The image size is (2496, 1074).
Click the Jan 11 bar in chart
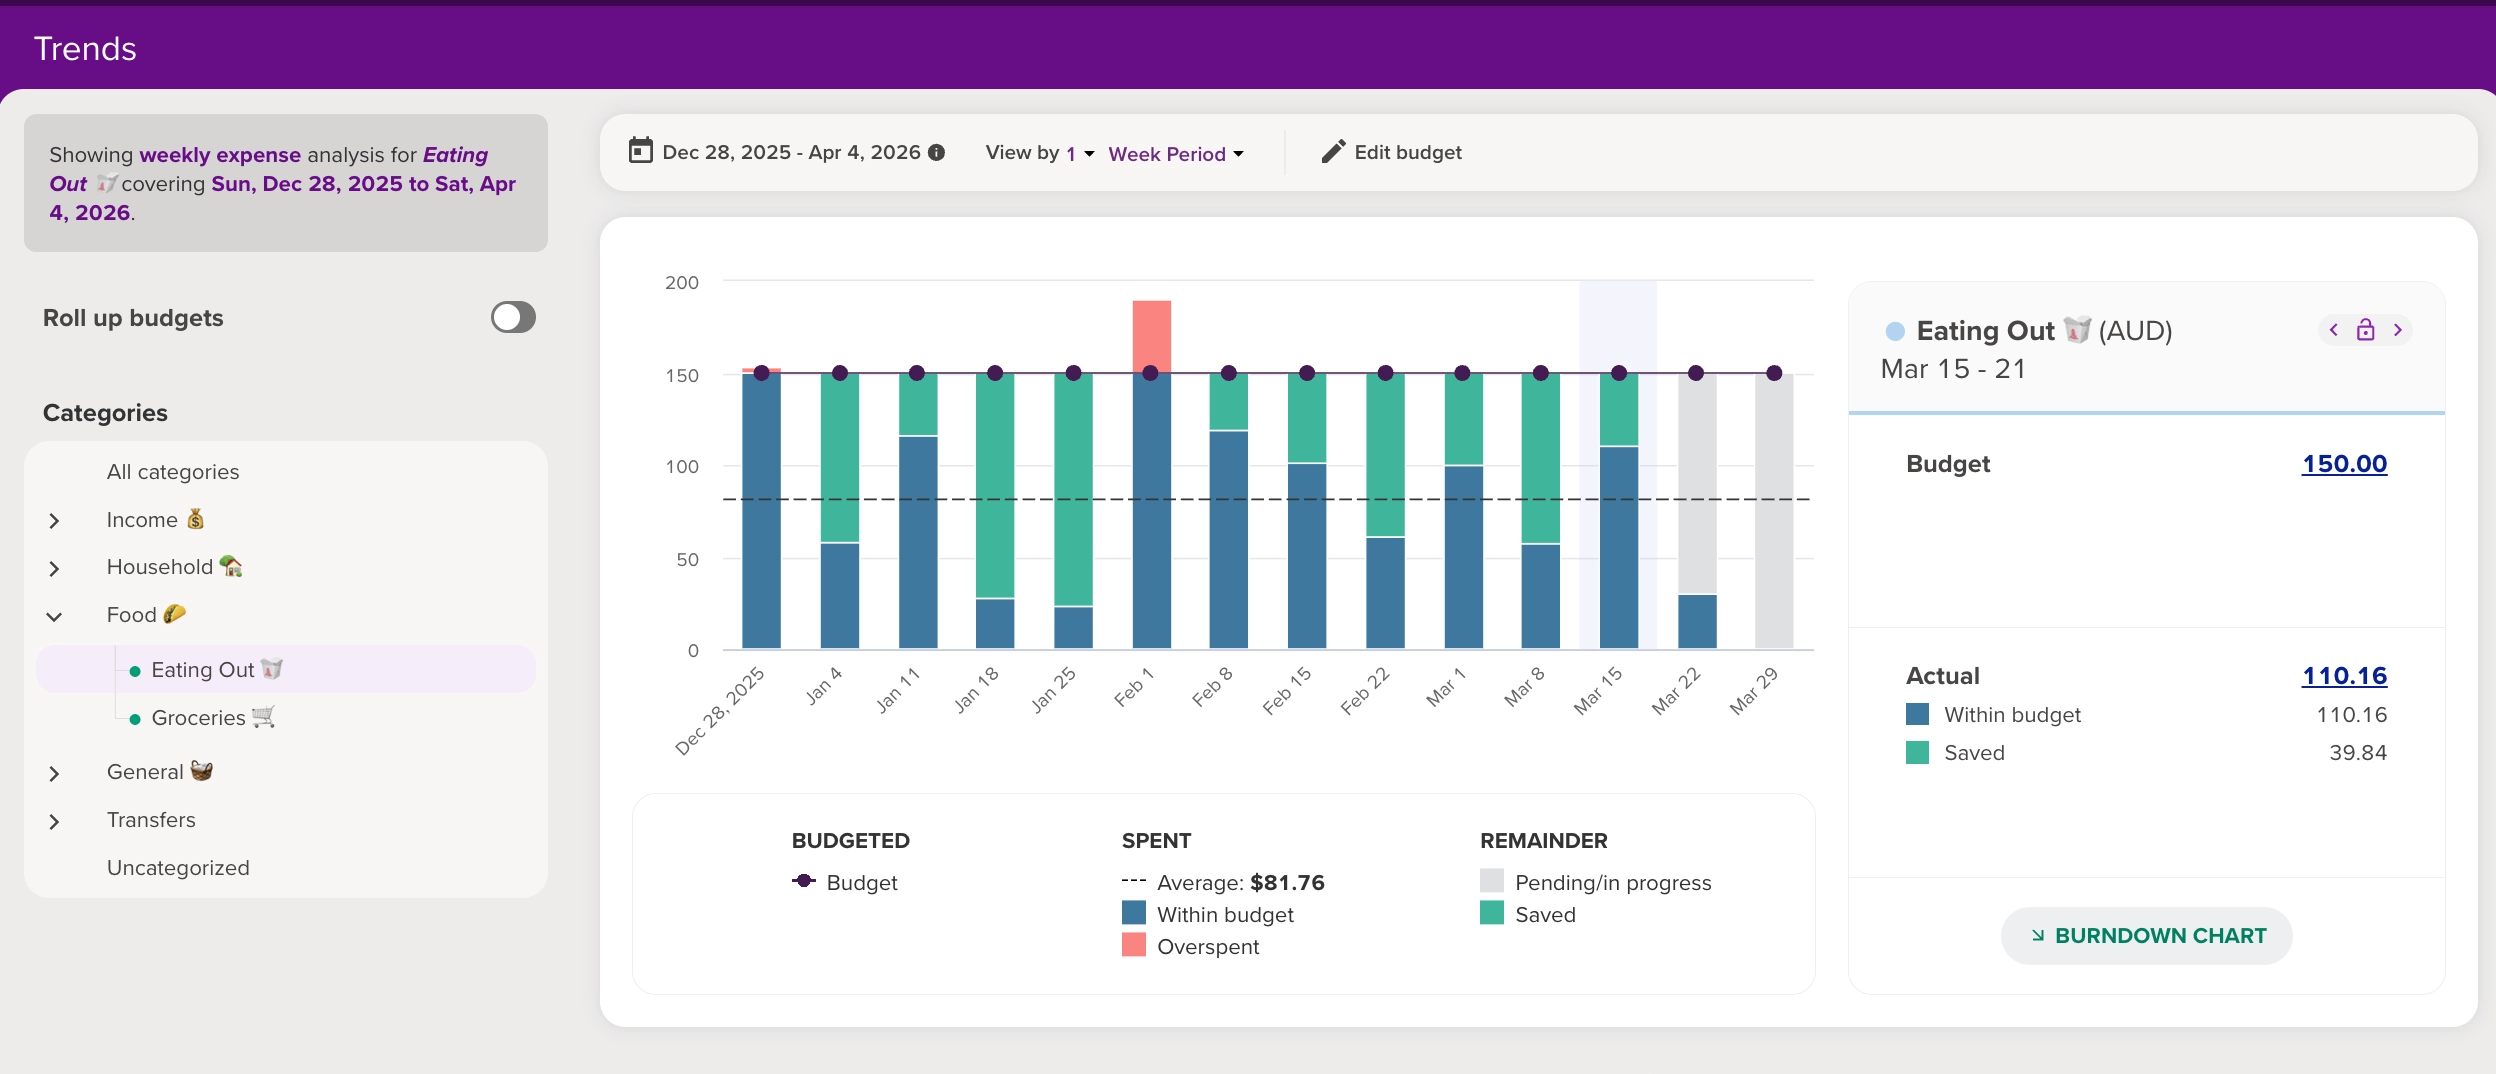(917, 511)
